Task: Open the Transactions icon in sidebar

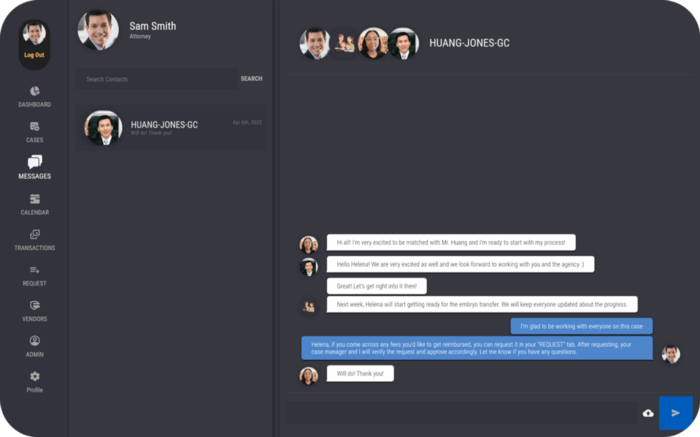Action: [35, 234]
